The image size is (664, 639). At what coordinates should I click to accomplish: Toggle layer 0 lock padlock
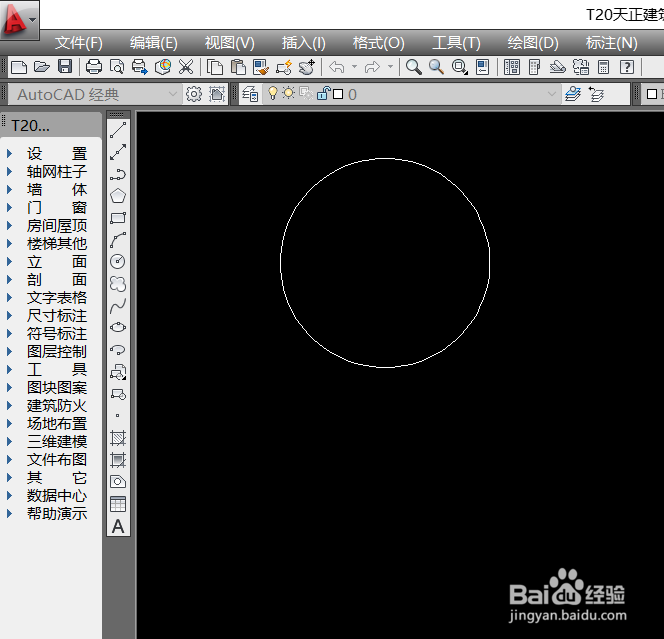[x=323, y=93]
